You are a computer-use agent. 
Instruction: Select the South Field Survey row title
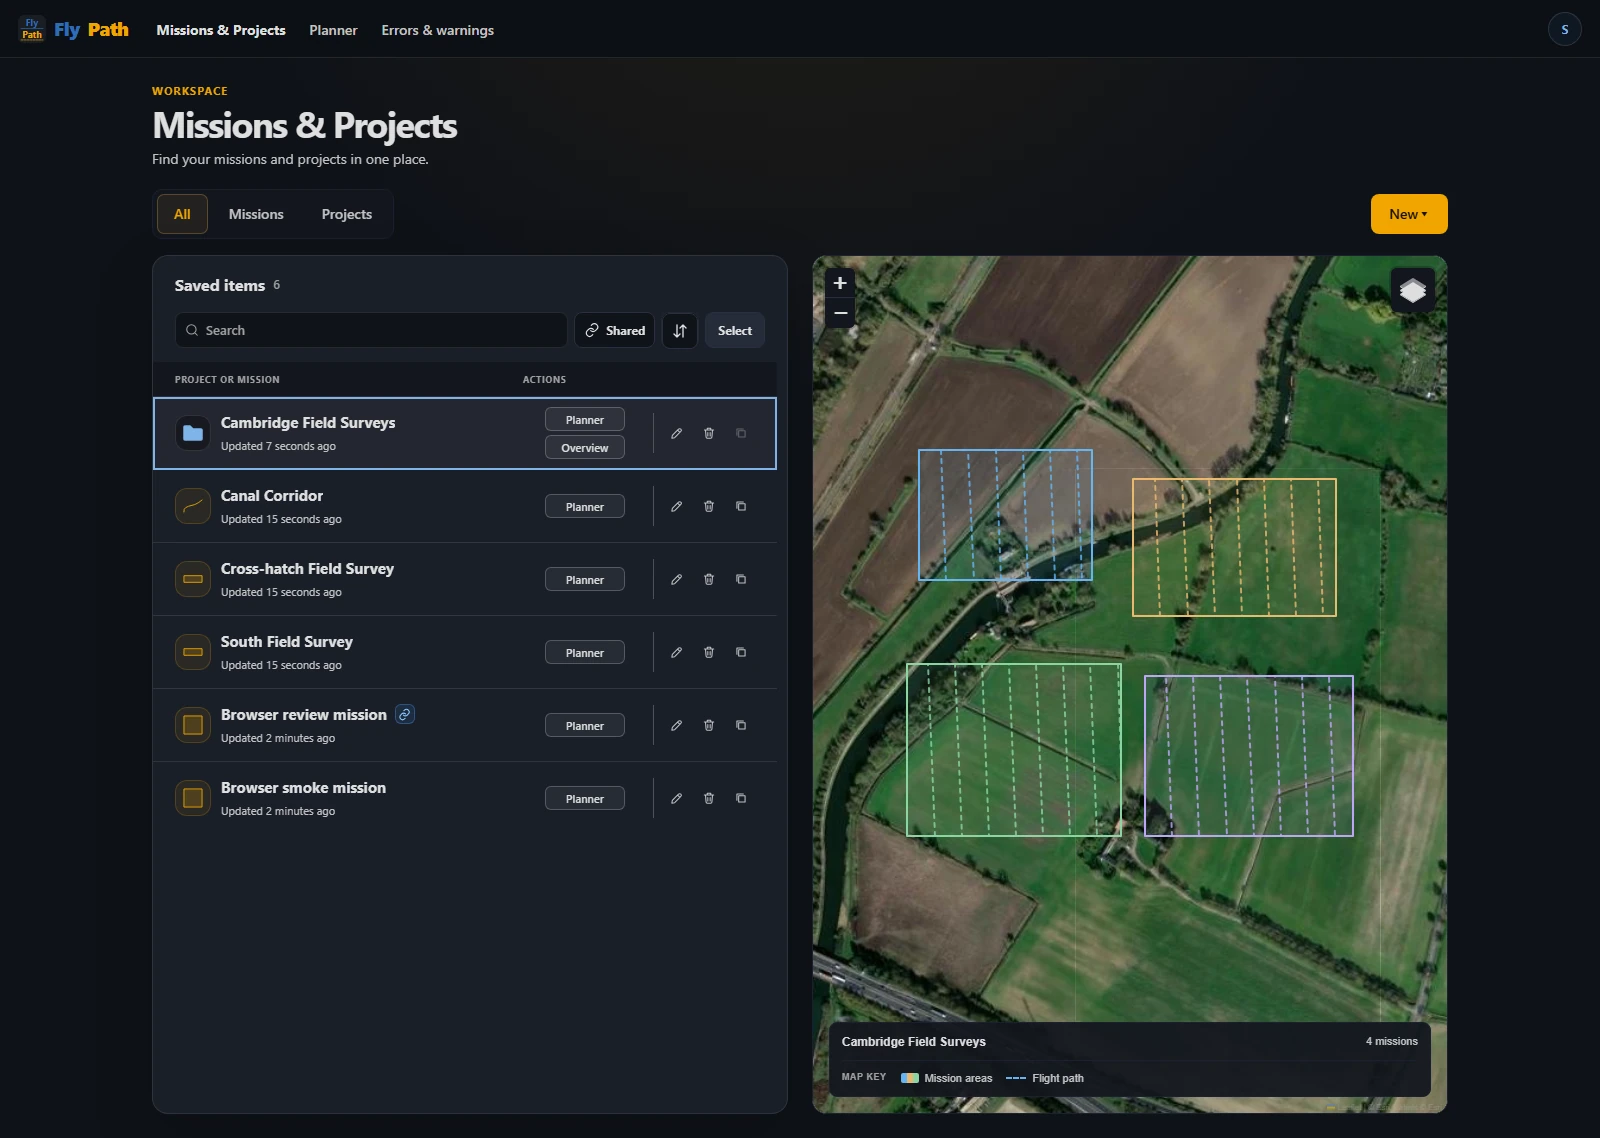point(287,642)
